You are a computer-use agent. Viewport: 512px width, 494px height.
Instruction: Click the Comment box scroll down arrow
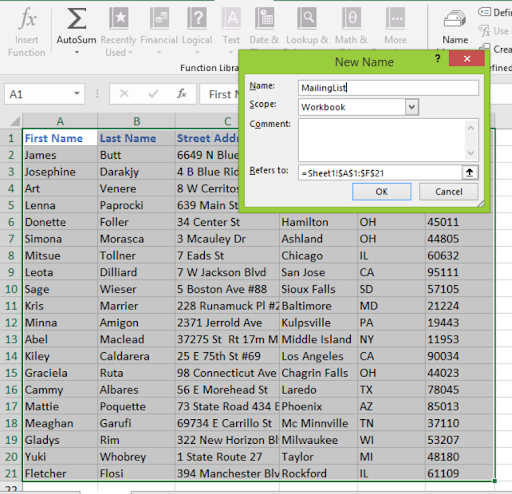tap(471, 153)
